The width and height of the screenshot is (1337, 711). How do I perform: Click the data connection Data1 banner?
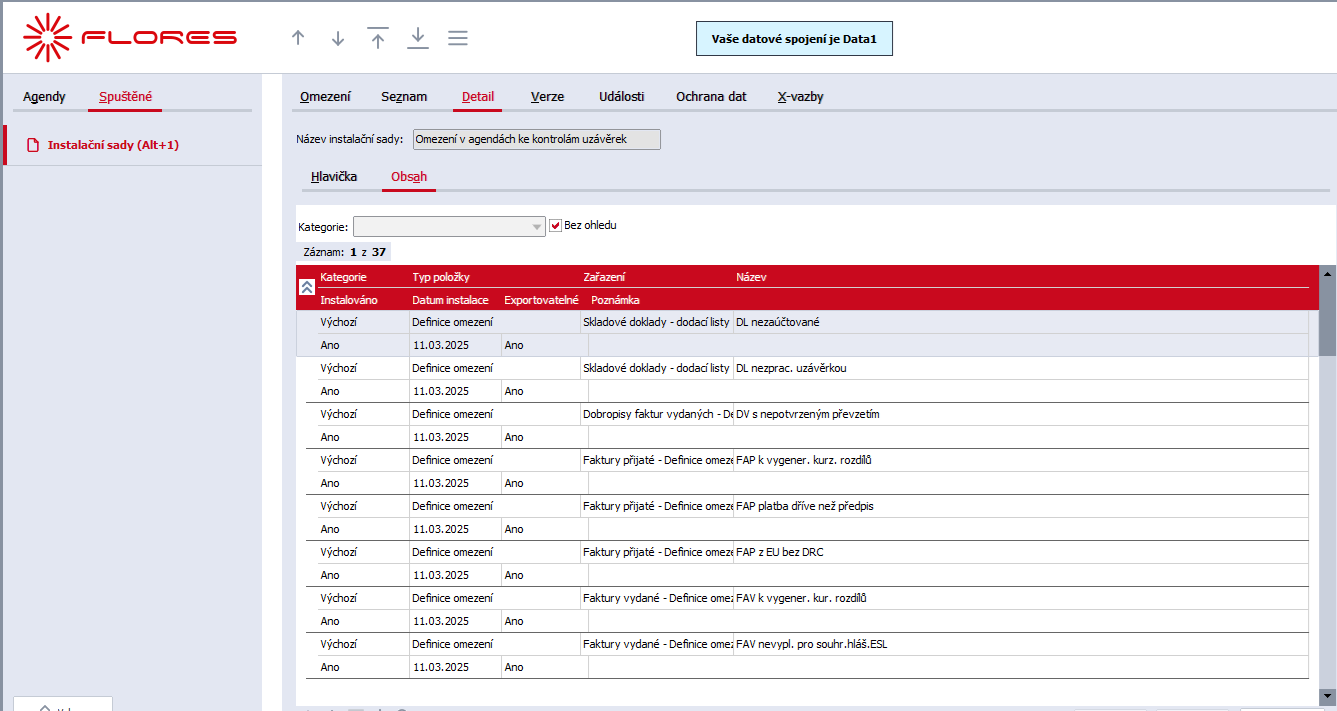pyautogui.click(x=794, y=38)
